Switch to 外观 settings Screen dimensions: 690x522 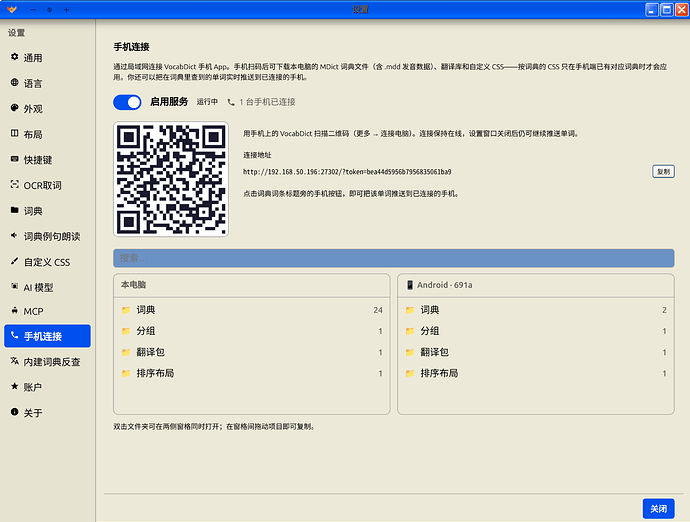[48, 109]
